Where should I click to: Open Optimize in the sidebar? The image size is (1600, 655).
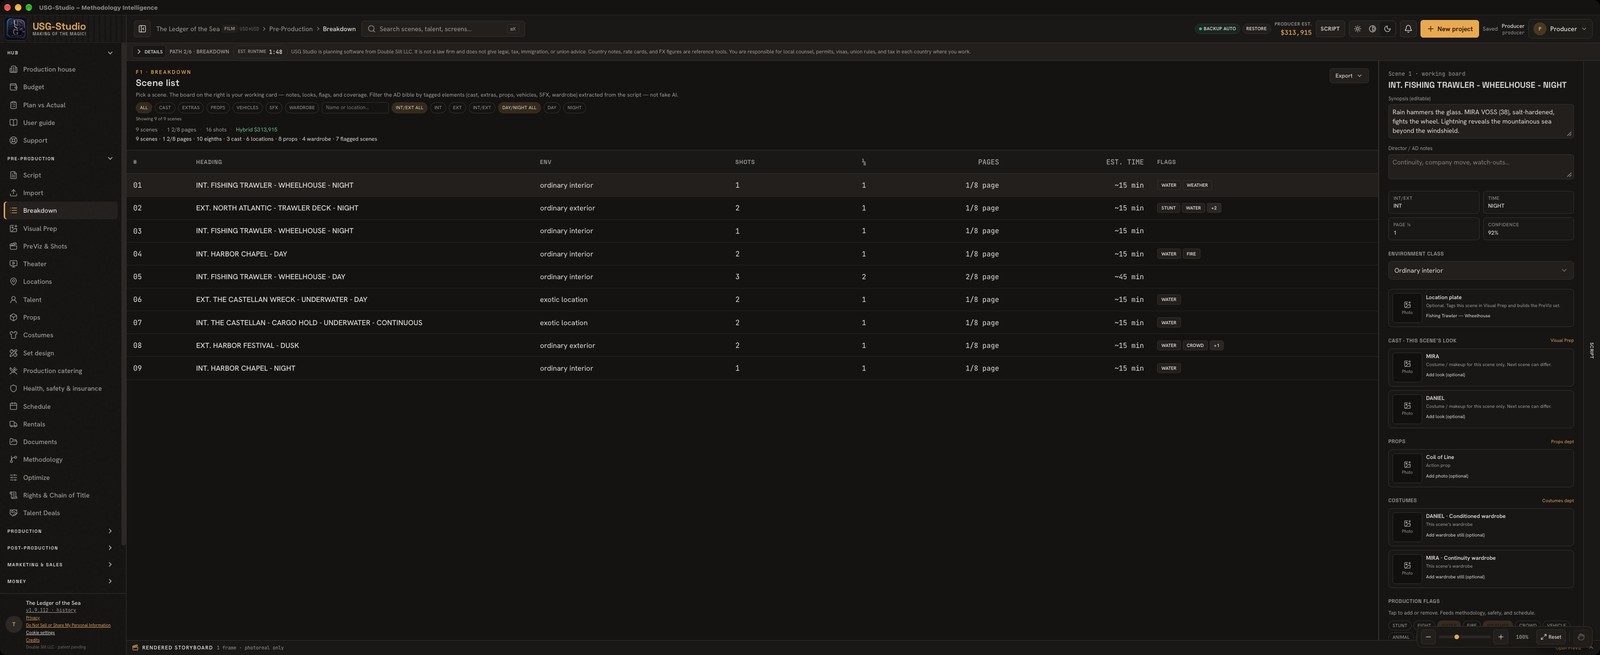(x=60, y=477)
